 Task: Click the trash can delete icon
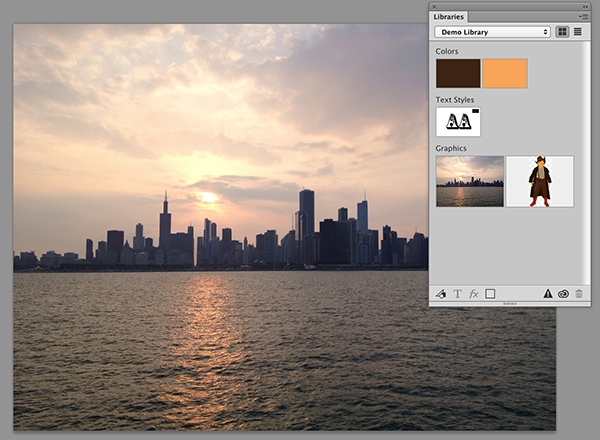click(579, 294)
